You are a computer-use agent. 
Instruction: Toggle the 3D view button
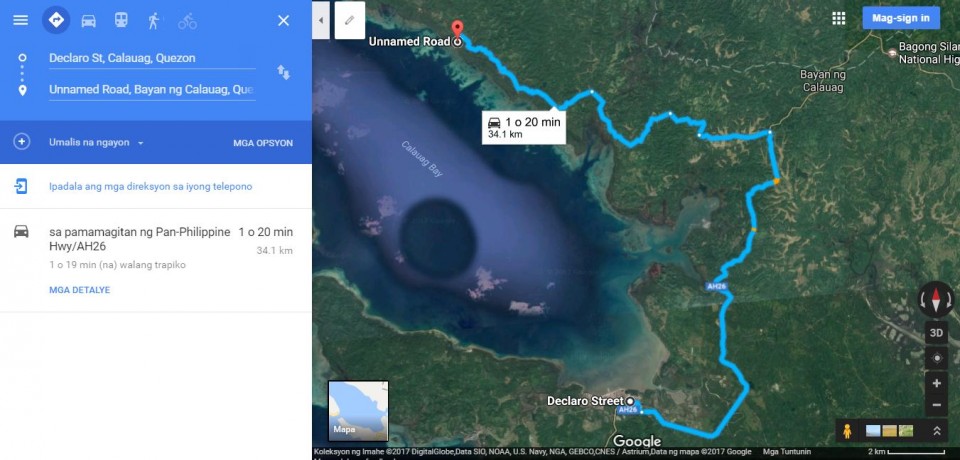coord(936,333)
